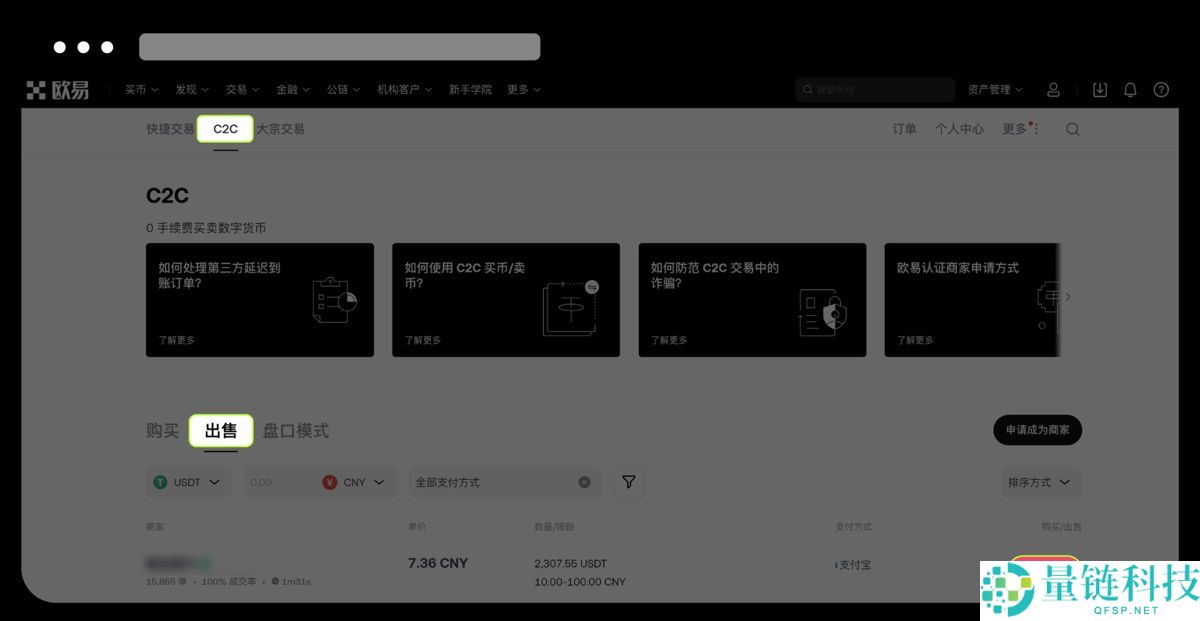
Task: Click the 申请成为商家 button
Action: [x=1037, y=430]
